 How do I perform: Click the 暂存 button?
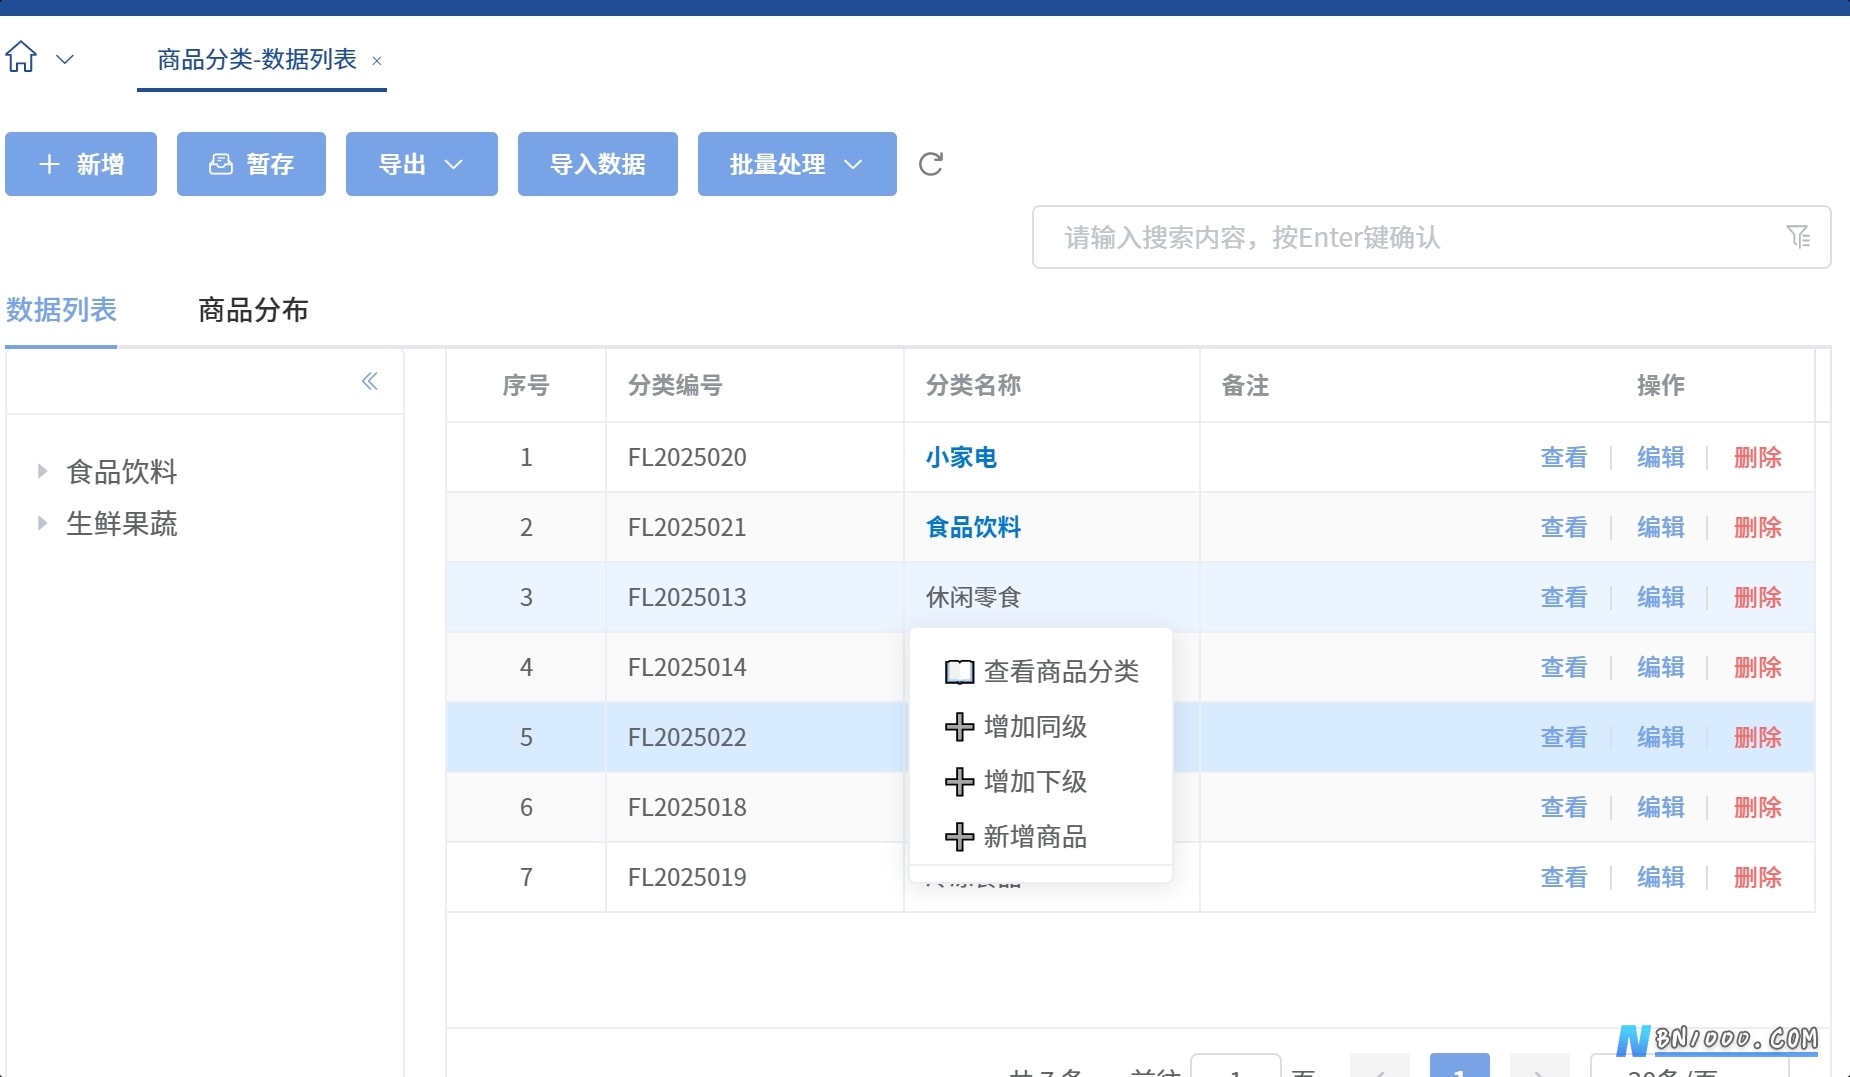pos(251,164)
